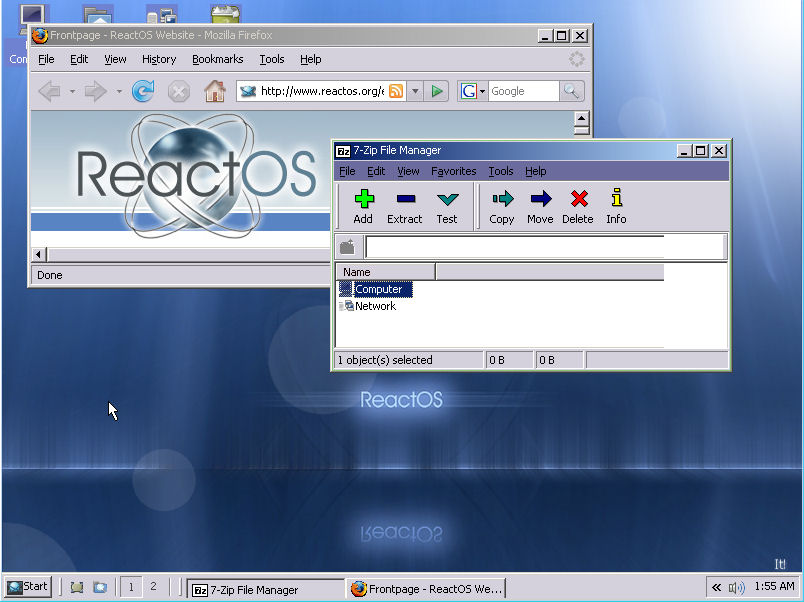The image size is (804, 602).
Task: Click the volume icon in the system tray
Action: click(x=737, y=587)
